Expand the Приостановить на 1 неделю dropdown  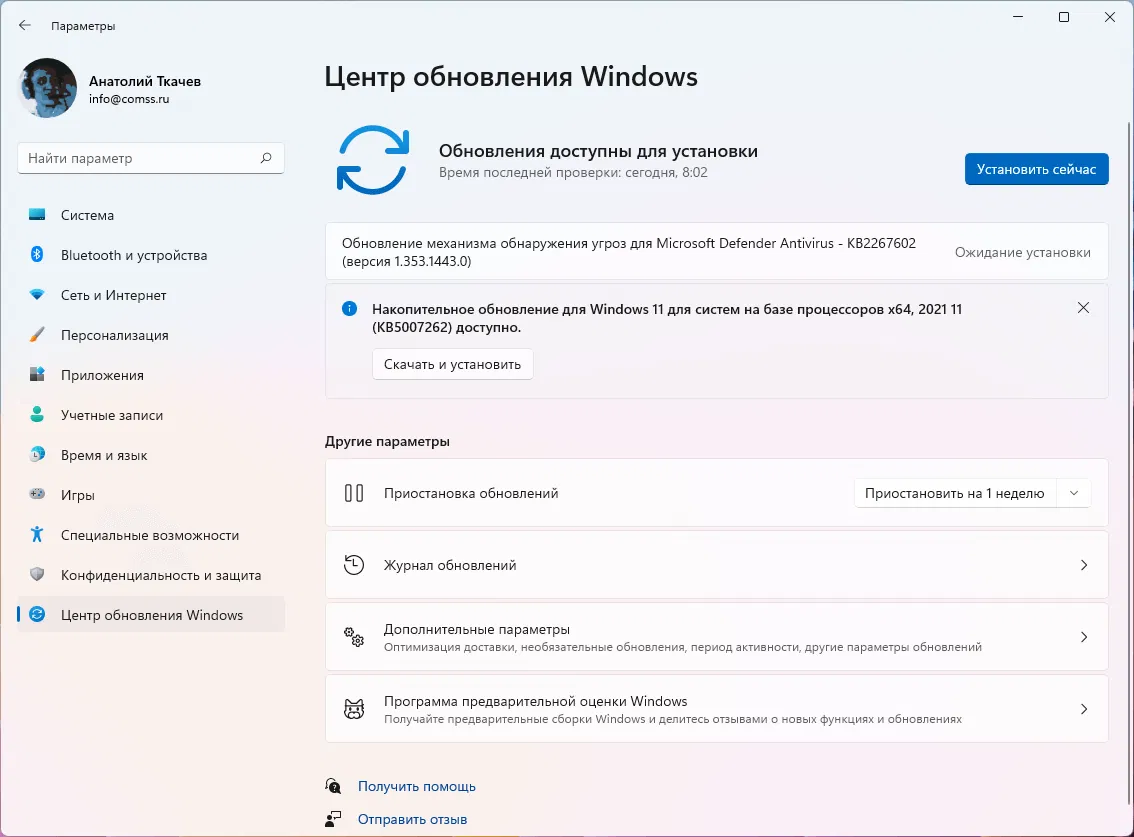point(1074,492)
